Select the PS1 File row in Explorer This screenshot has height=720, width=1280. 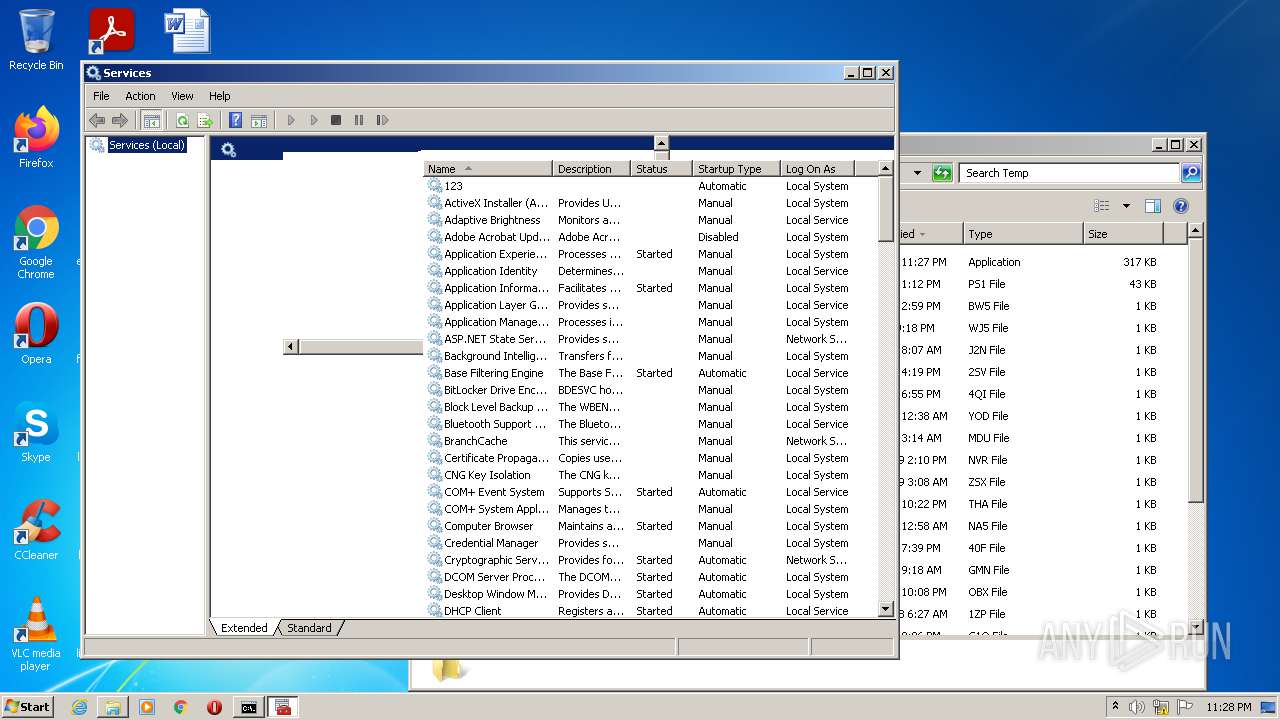click(1043, 284)
